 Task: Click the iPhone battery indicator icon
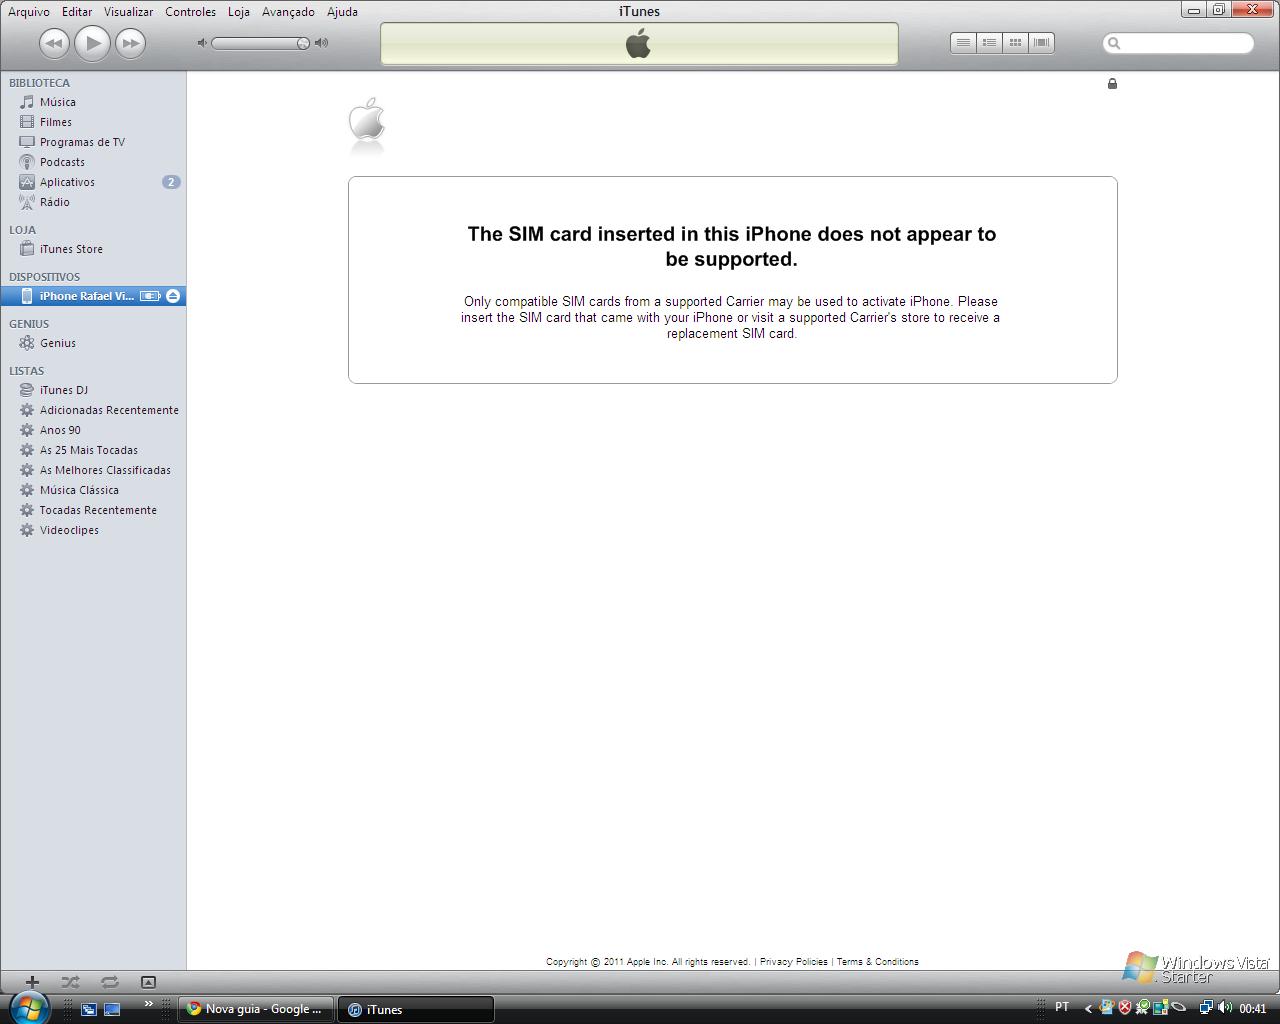(150, 296)
